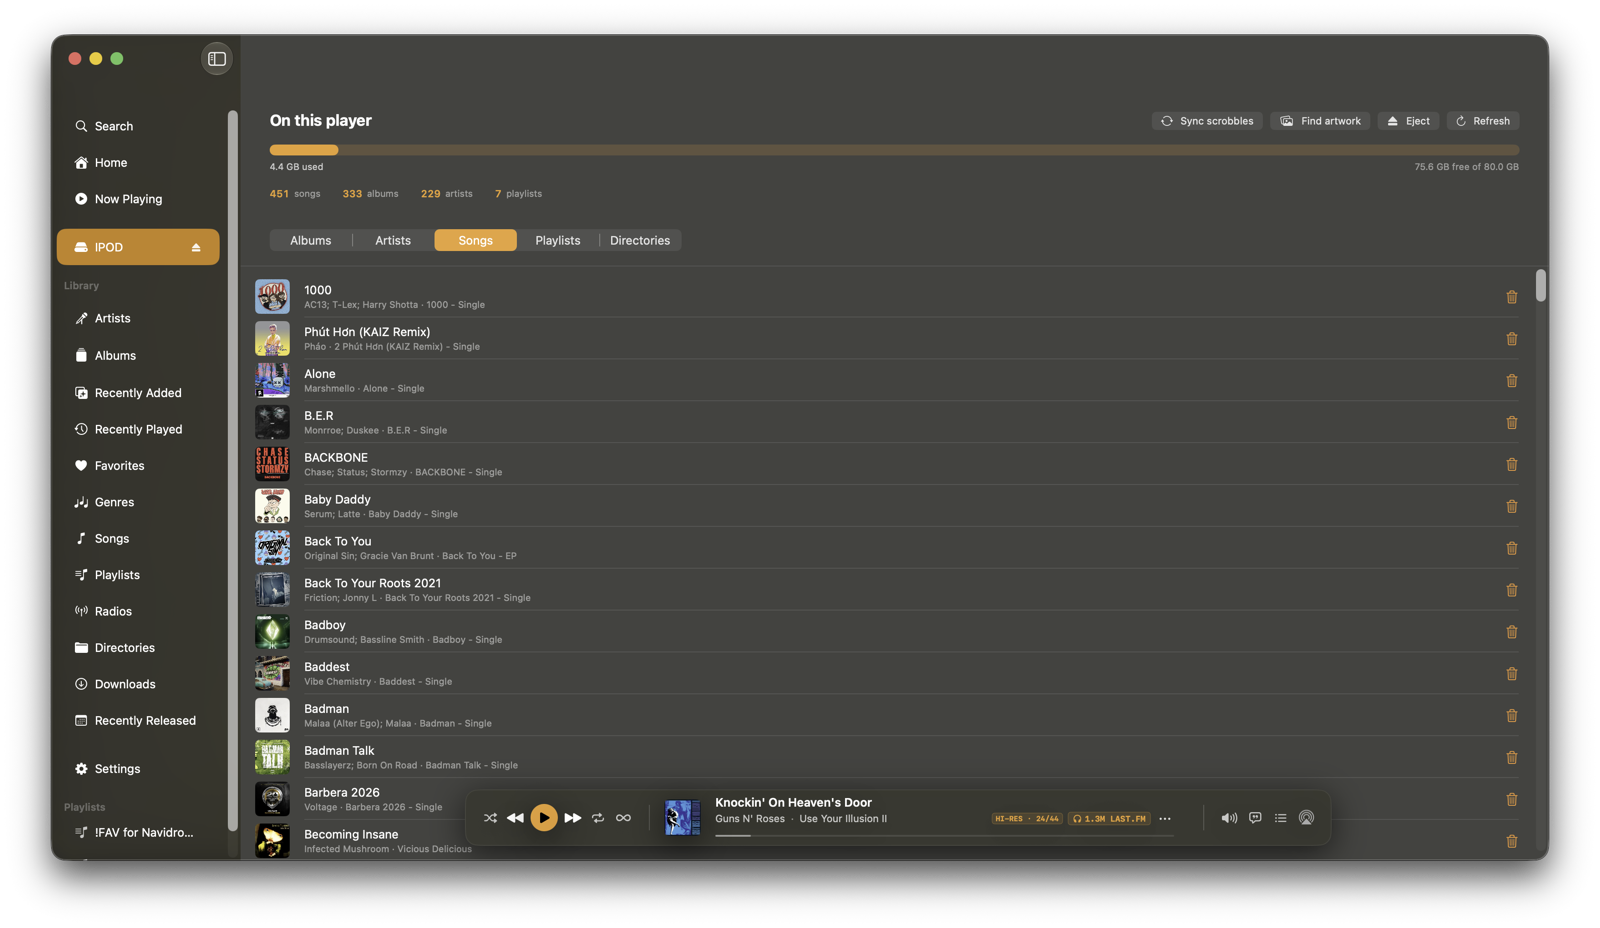Delete the song Alone

pos(1512,381)
